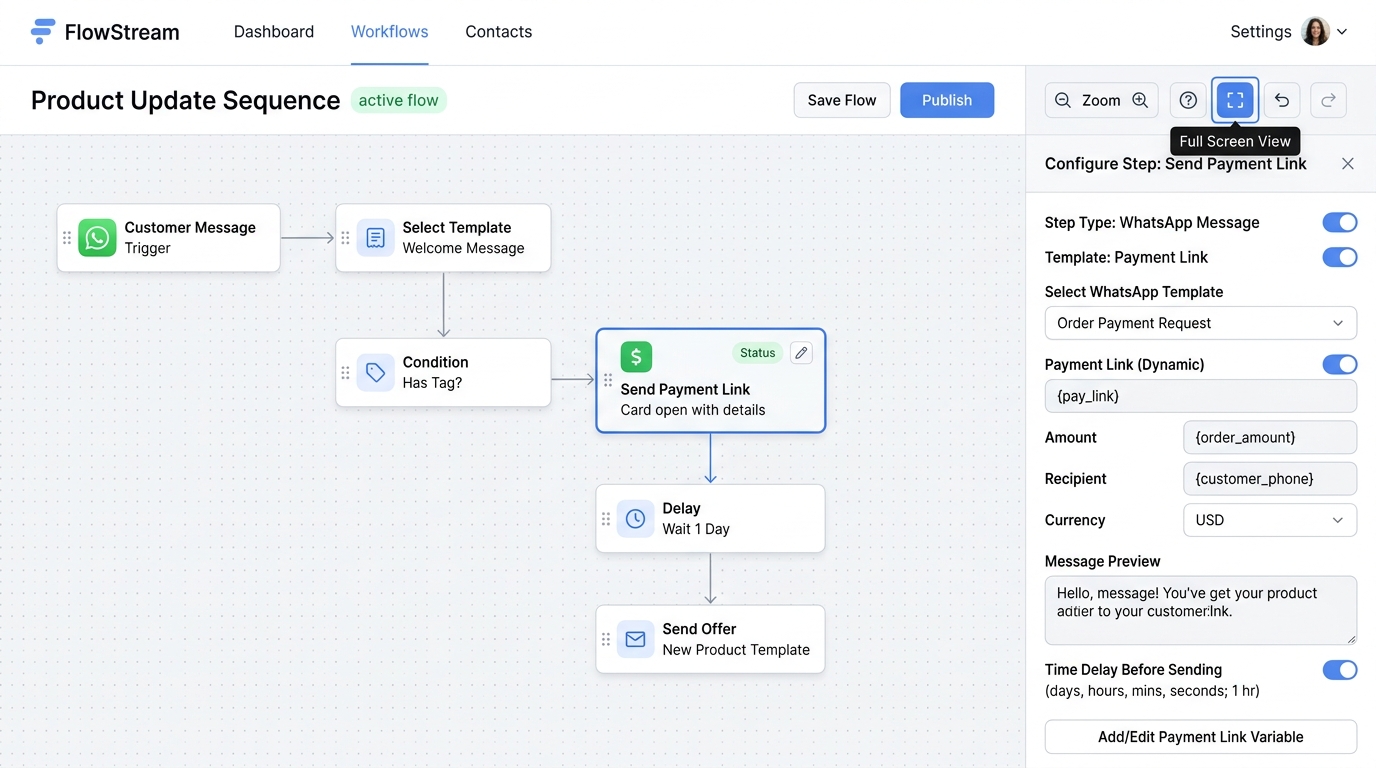The height and width of the screenshot is (768, 1376).
Task: Click the tag icon on Condition node
Action: pos(375,373)
